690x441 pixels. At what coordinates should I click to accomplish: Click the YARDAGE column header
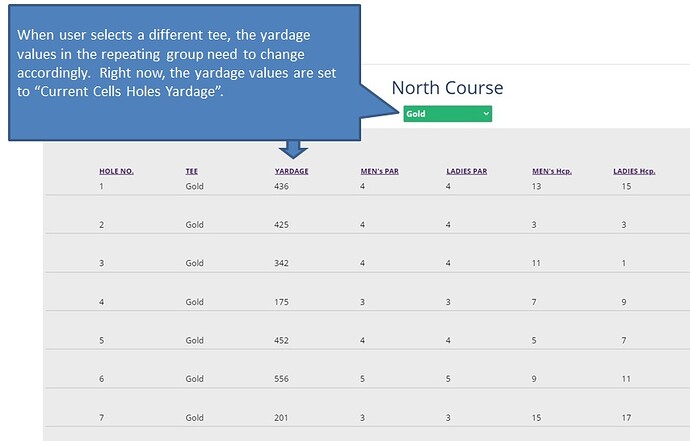coord(291,171)
